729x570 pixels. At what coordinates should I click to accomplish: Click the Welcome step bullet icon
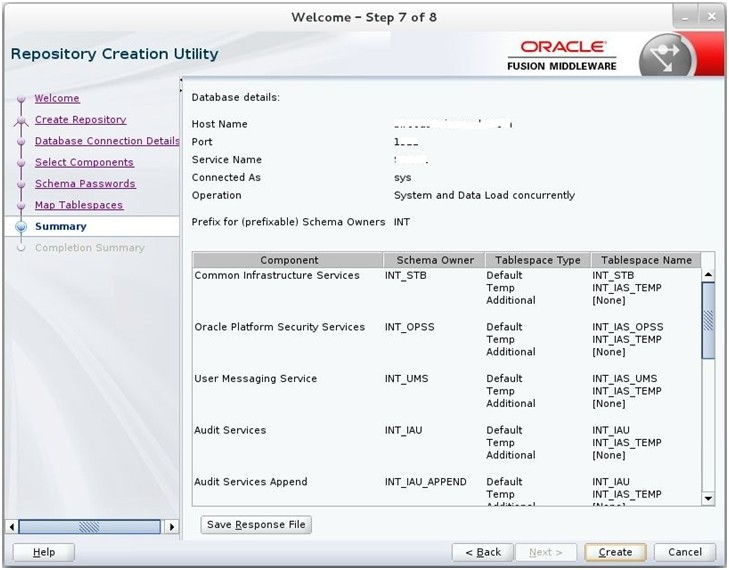tap(21, 99)
